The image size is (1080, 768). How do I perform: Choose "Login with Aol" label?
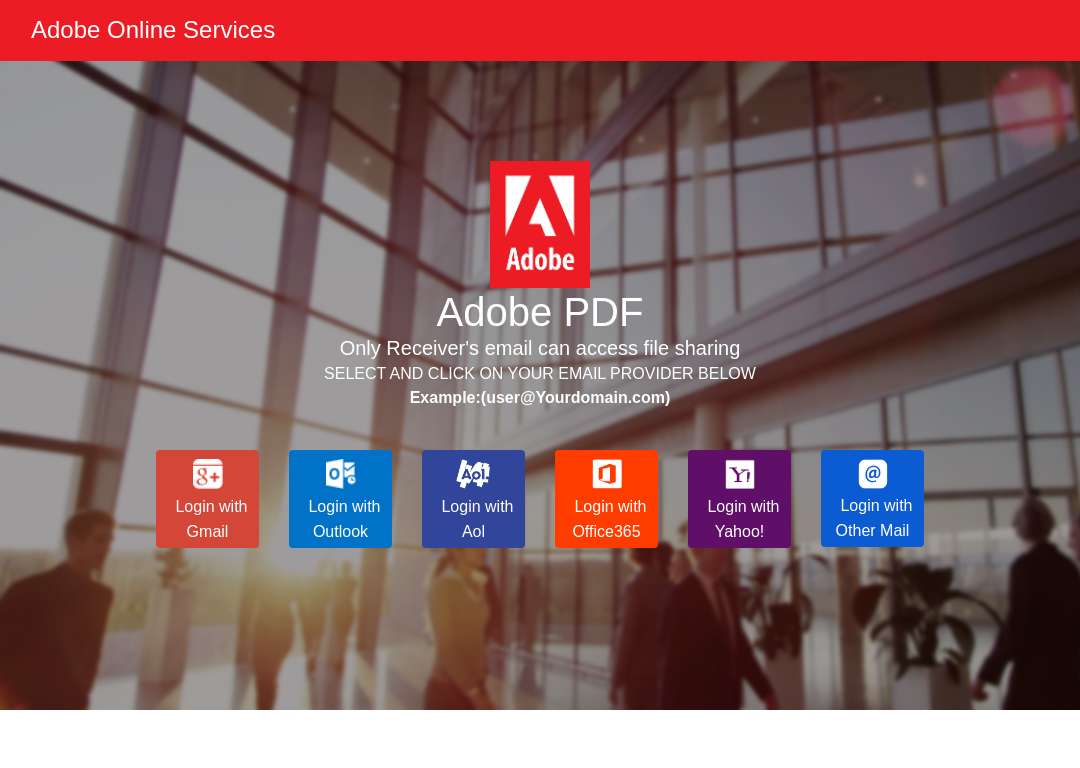click(477, 519)
